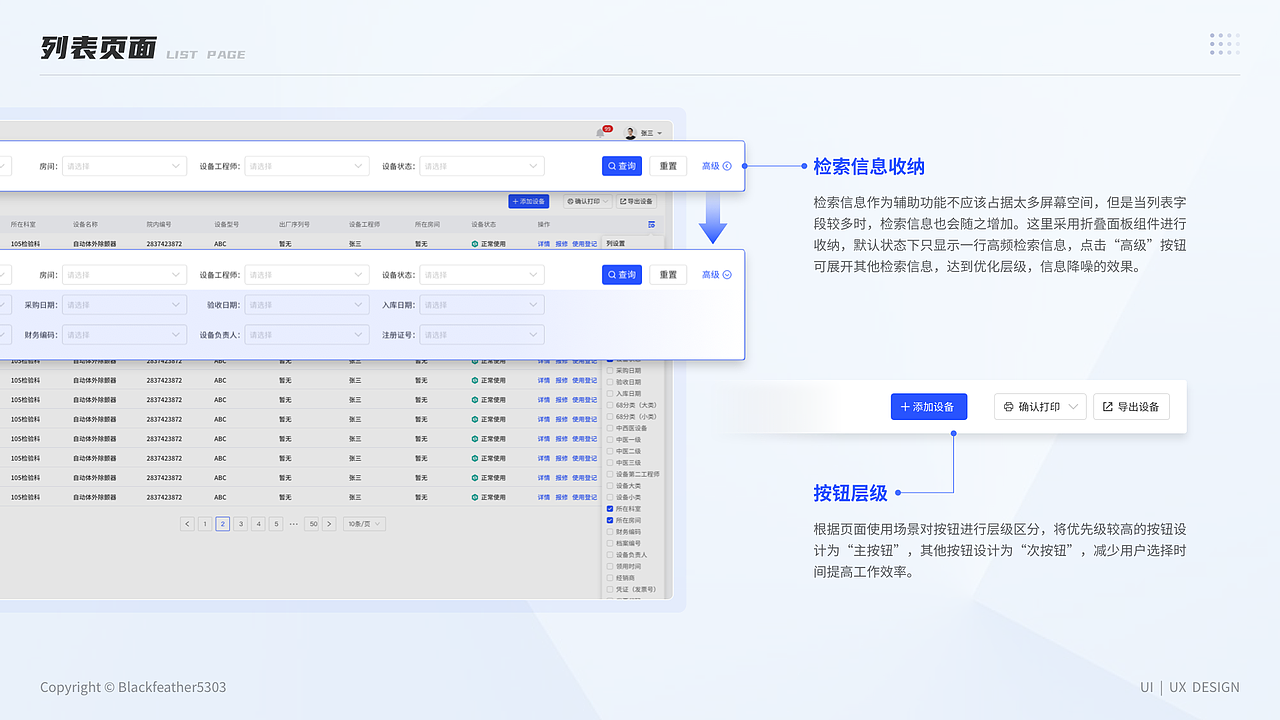Open the 设备状态 selection dropdown
This screenshot has width=1280, height=720.
coord(481,166)
